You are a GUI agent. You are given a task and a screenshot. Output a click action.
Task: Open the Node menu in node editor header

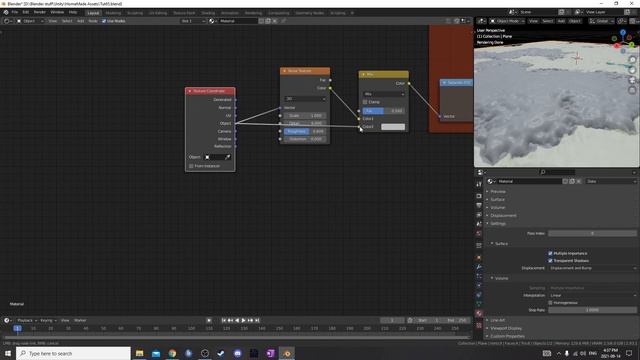pyautogui.click(x=93, y=21)
